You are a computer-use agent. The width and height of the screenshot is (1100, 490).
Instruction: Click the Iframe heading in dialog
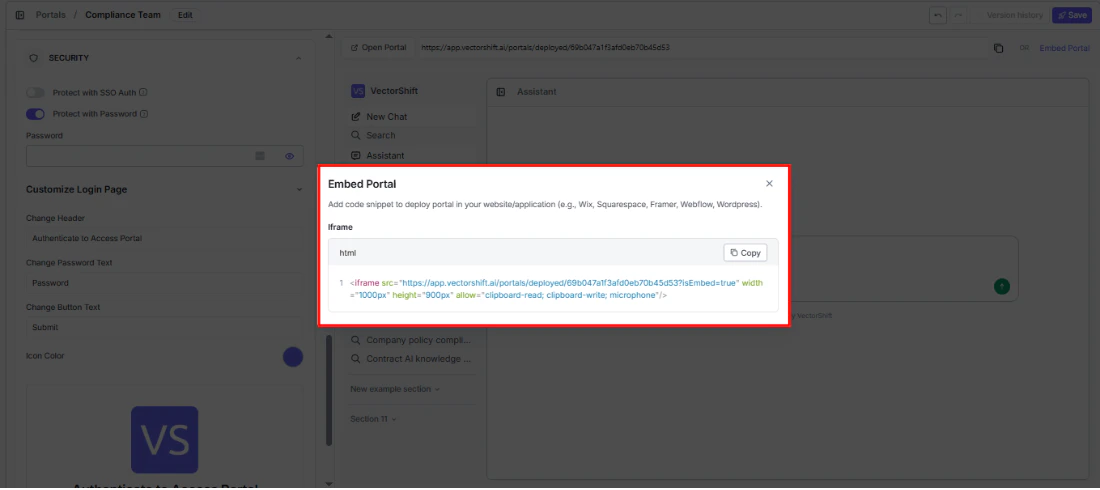coord(340,227)
